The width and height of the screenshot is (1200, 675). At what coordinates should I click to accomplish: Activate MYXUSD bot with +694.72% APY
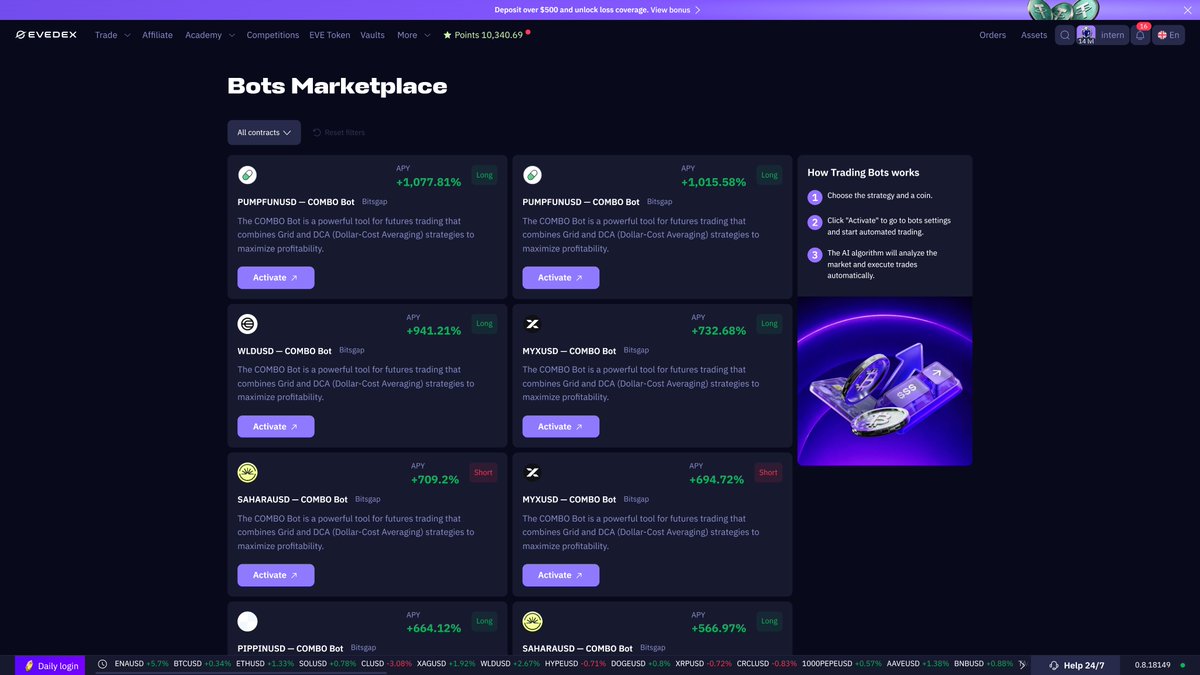(x=561, y=575)
